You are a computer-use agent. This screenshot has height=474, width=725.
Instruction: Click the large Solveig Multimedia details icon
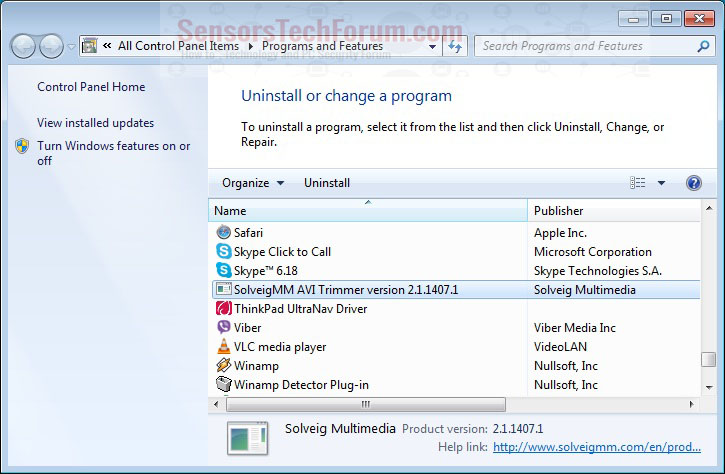click(x=248, y=438)
